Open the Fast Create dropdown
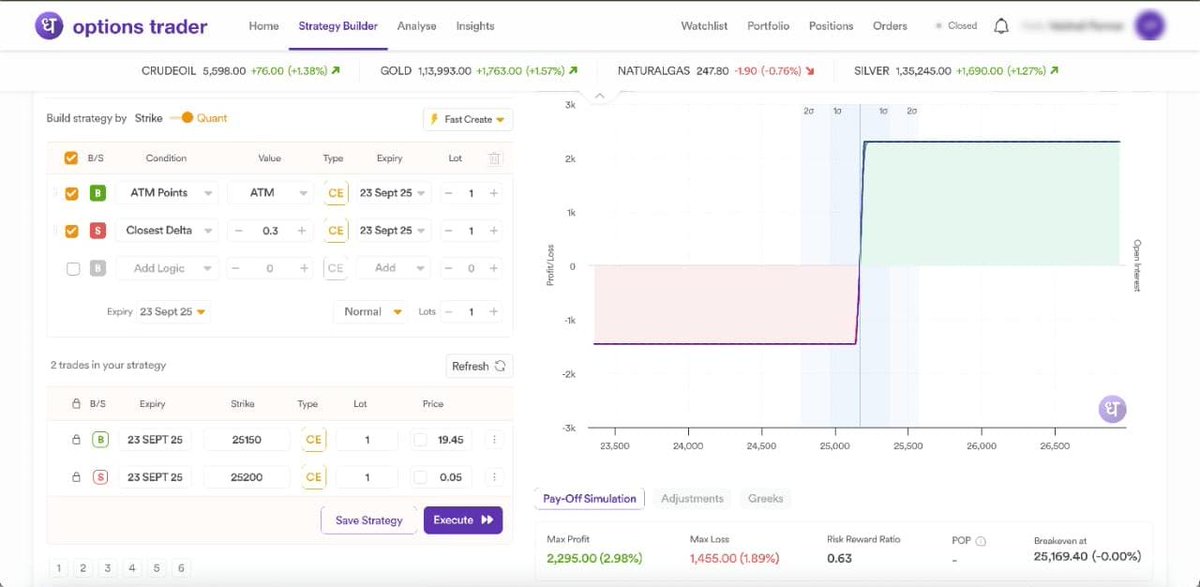Screen dimensions: 1200x587 point(468,119)
